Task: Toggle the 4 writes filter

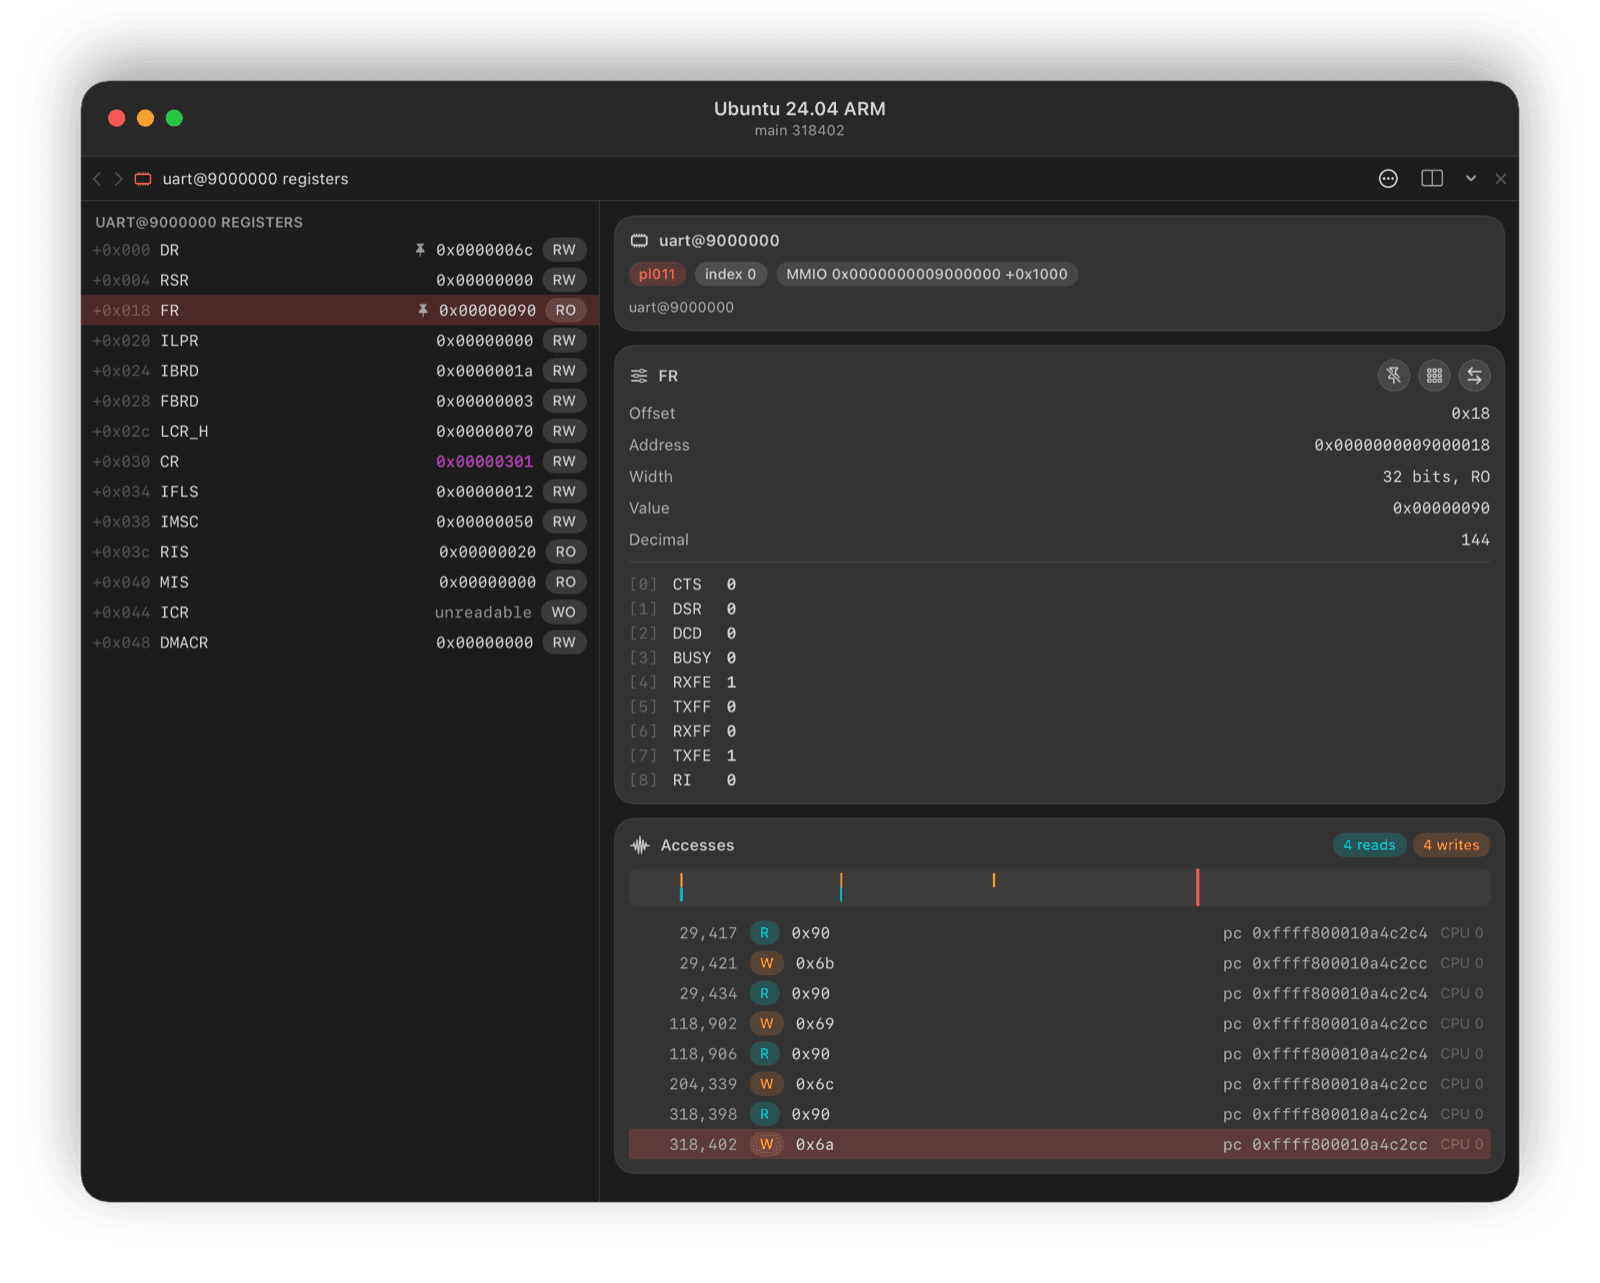Action: coord(1451,845)
